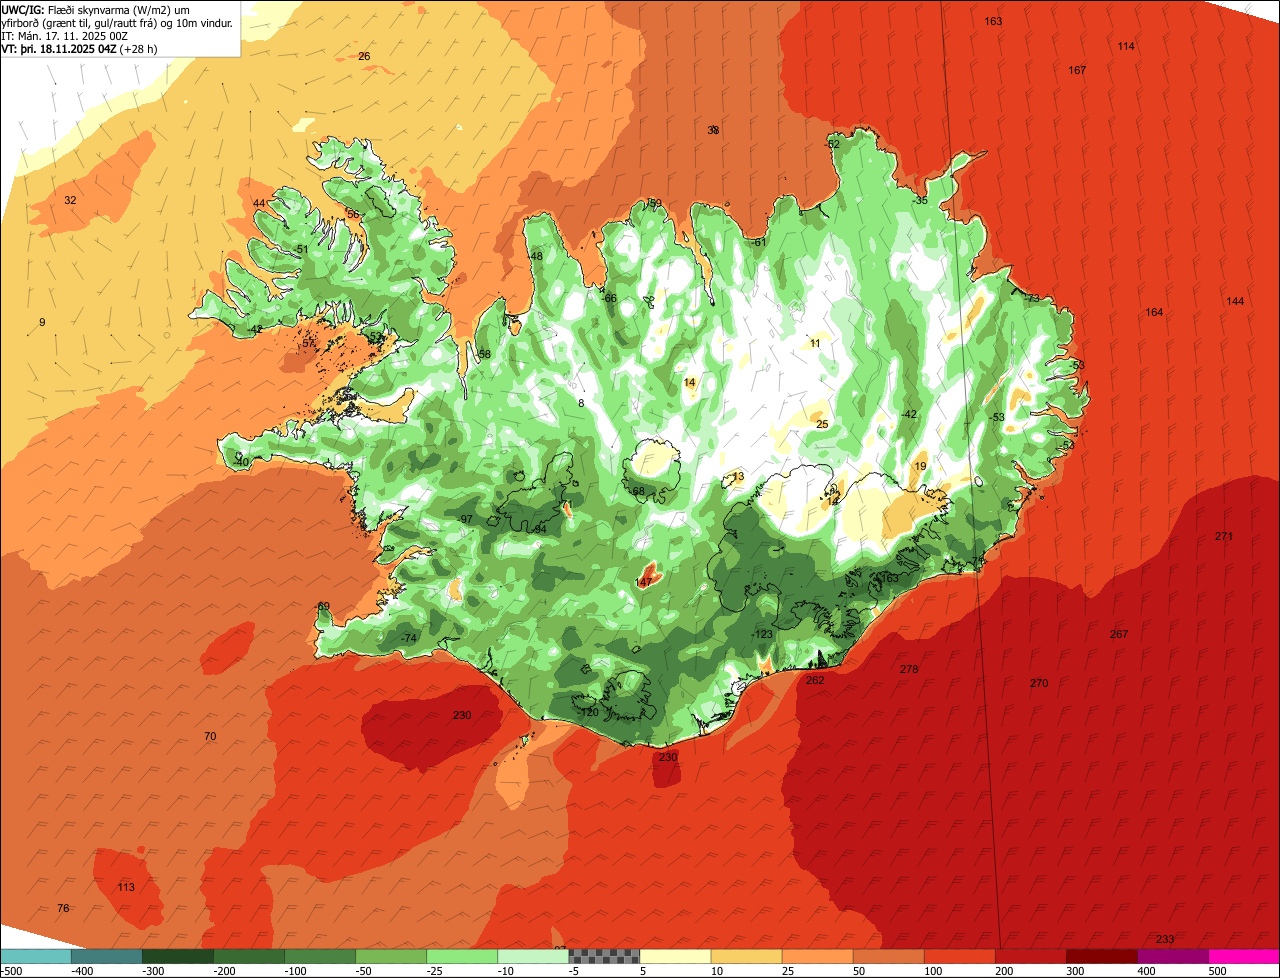Image resolution: width=1280 pixels, height=978 pixels.
Task: Click the red-orange swatch for 100 to 200
Action: point(958,956)
